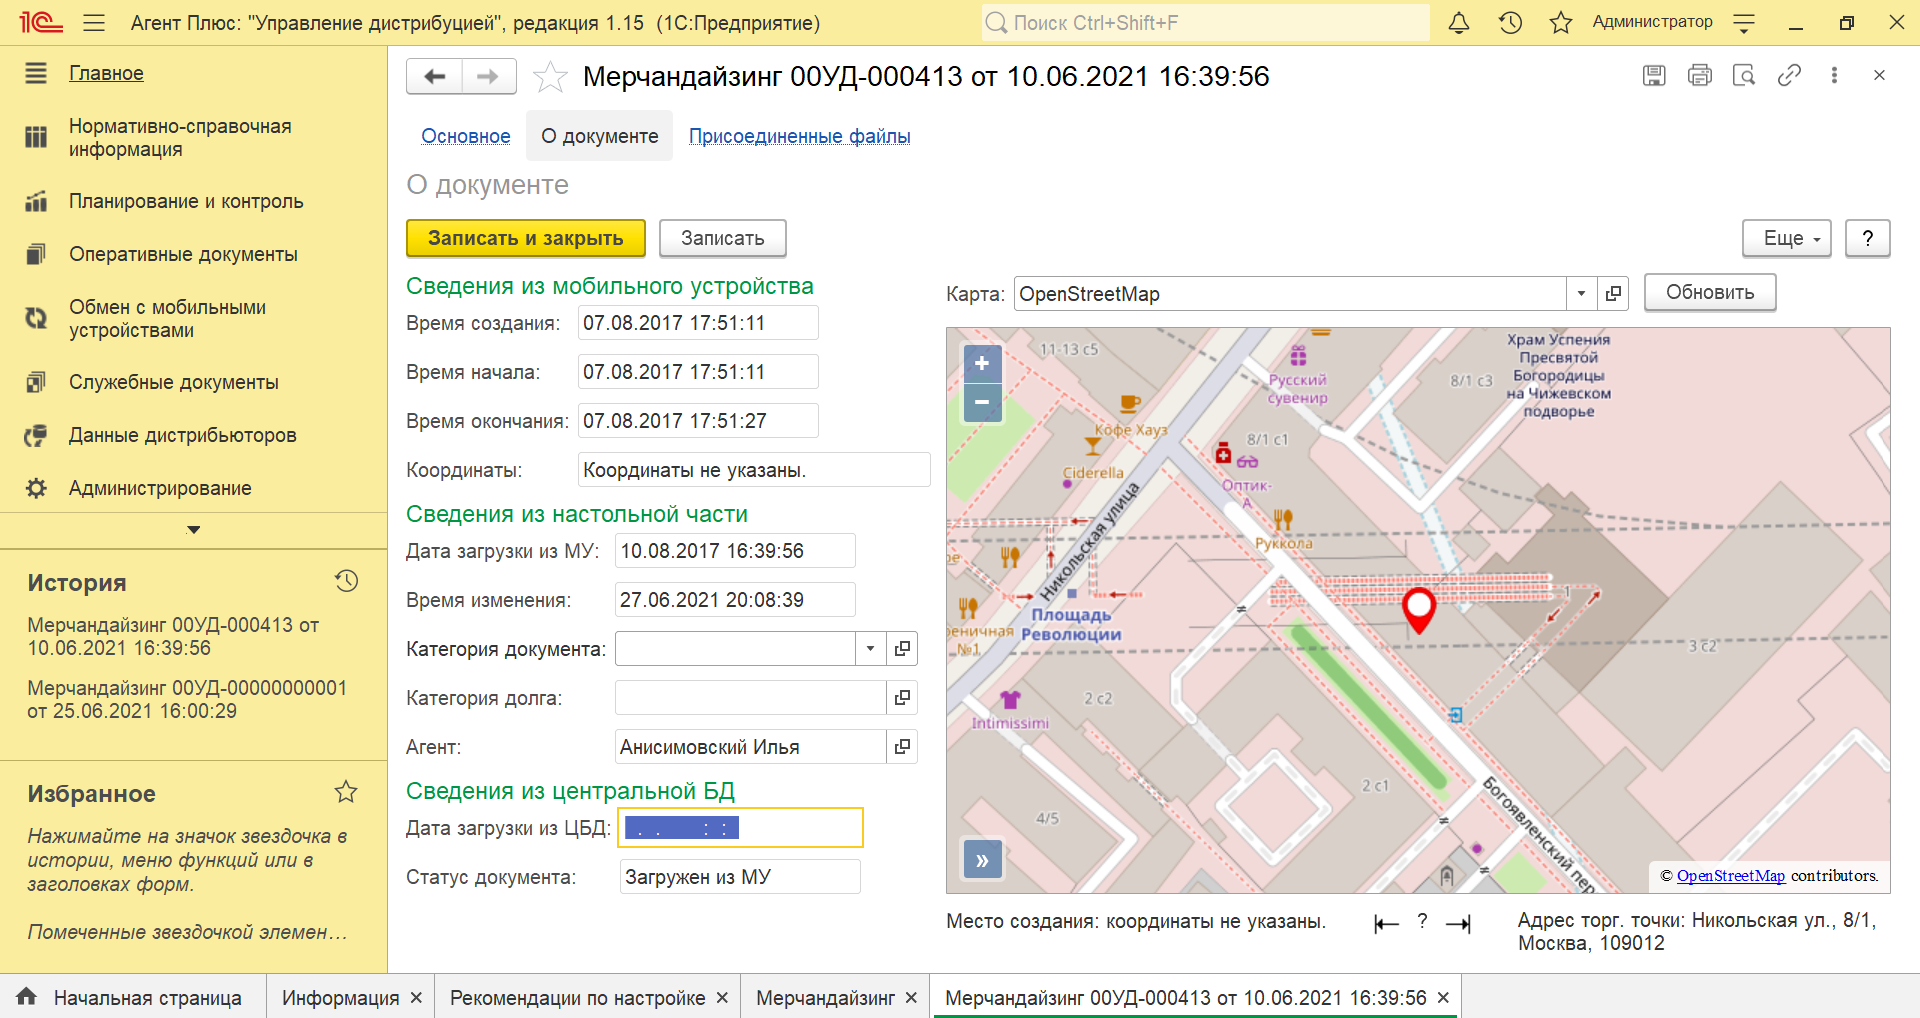Go forward with the right arrow button
This screenshot has height=1018, width=1920.
488,76
